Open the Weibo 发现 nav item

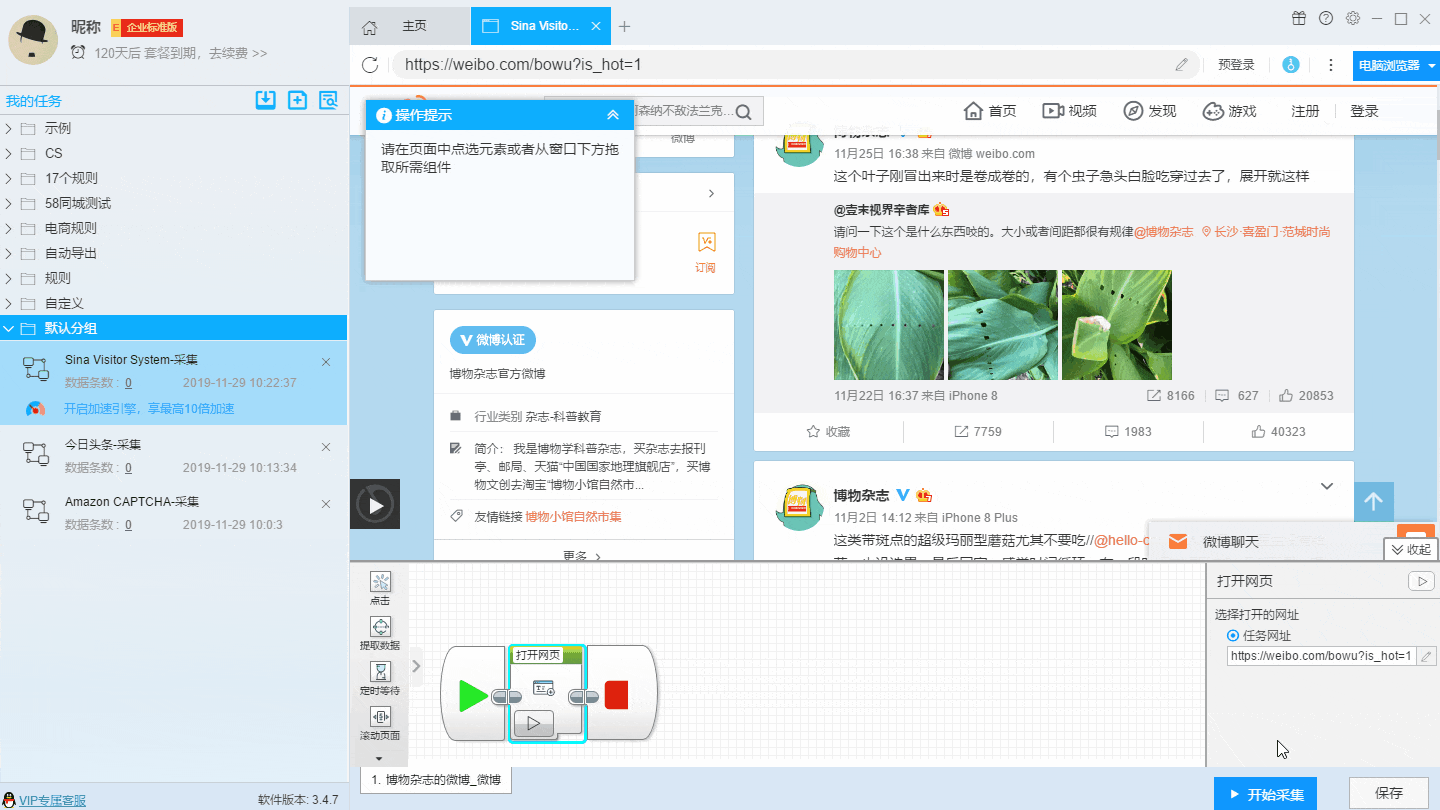pos(1150,111)
